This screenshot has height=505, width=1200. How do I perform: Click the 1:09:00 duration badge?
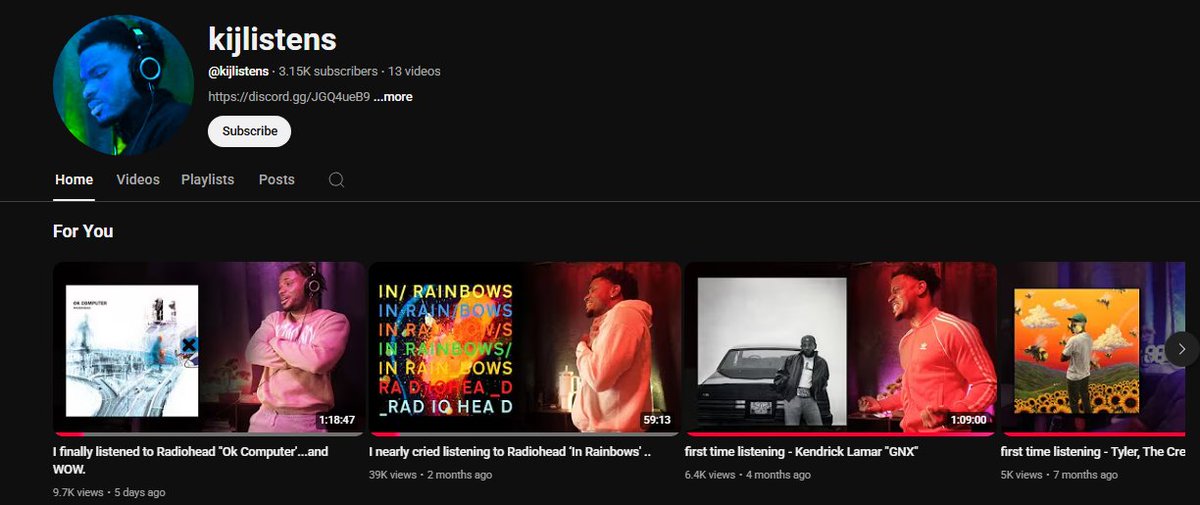tap(968, 420)
